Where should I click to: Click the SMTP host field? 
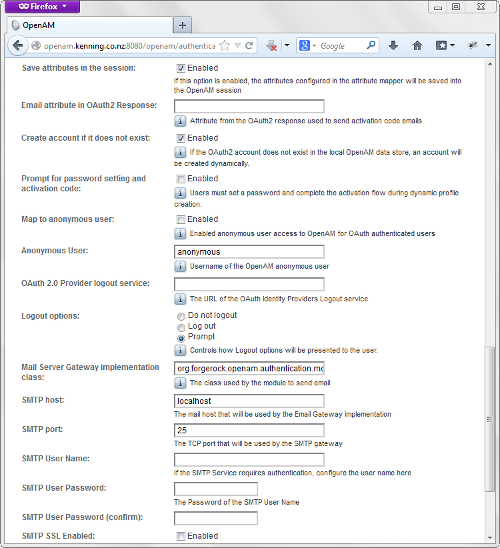tap(249, 401)
